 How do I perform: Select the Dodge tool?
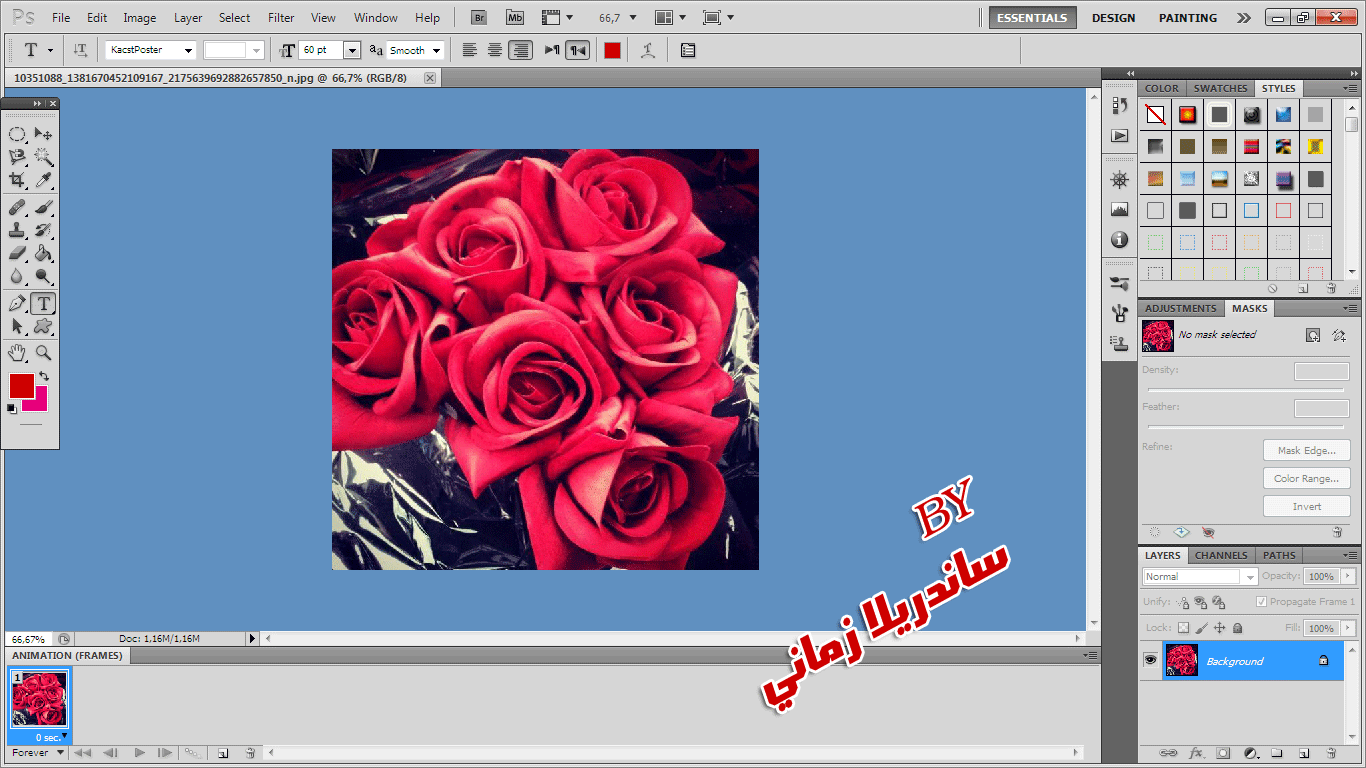pyautogui.click(x=43, y=277)
